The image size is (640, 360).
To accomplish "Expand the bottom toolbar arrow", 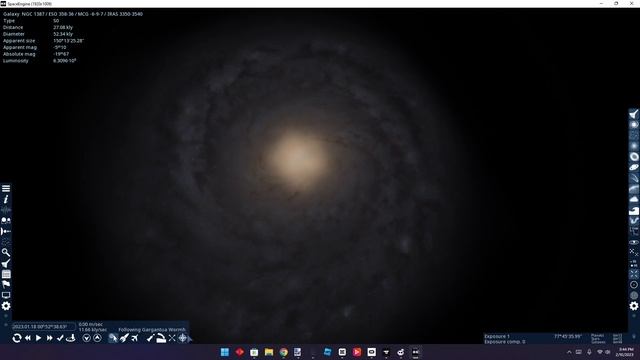I will pos(190,338).
